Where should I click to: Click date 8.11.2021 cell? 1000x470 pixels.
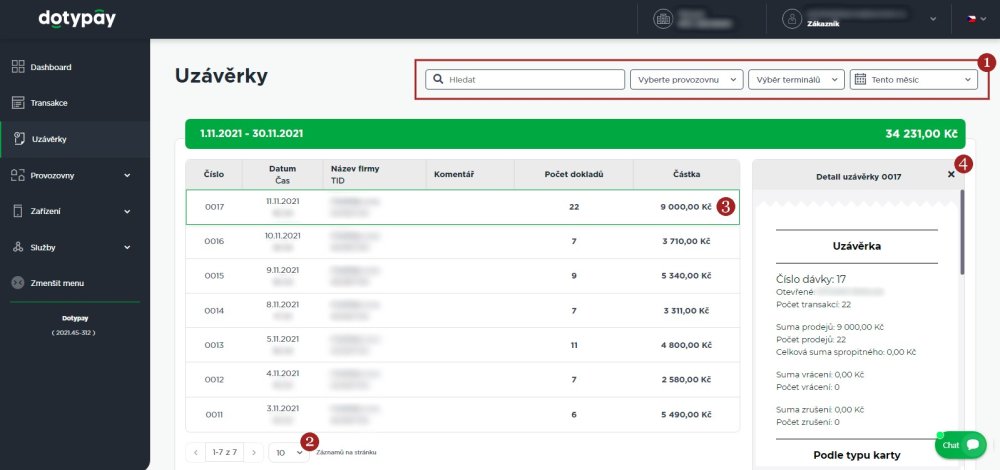[x=283, y=305]
